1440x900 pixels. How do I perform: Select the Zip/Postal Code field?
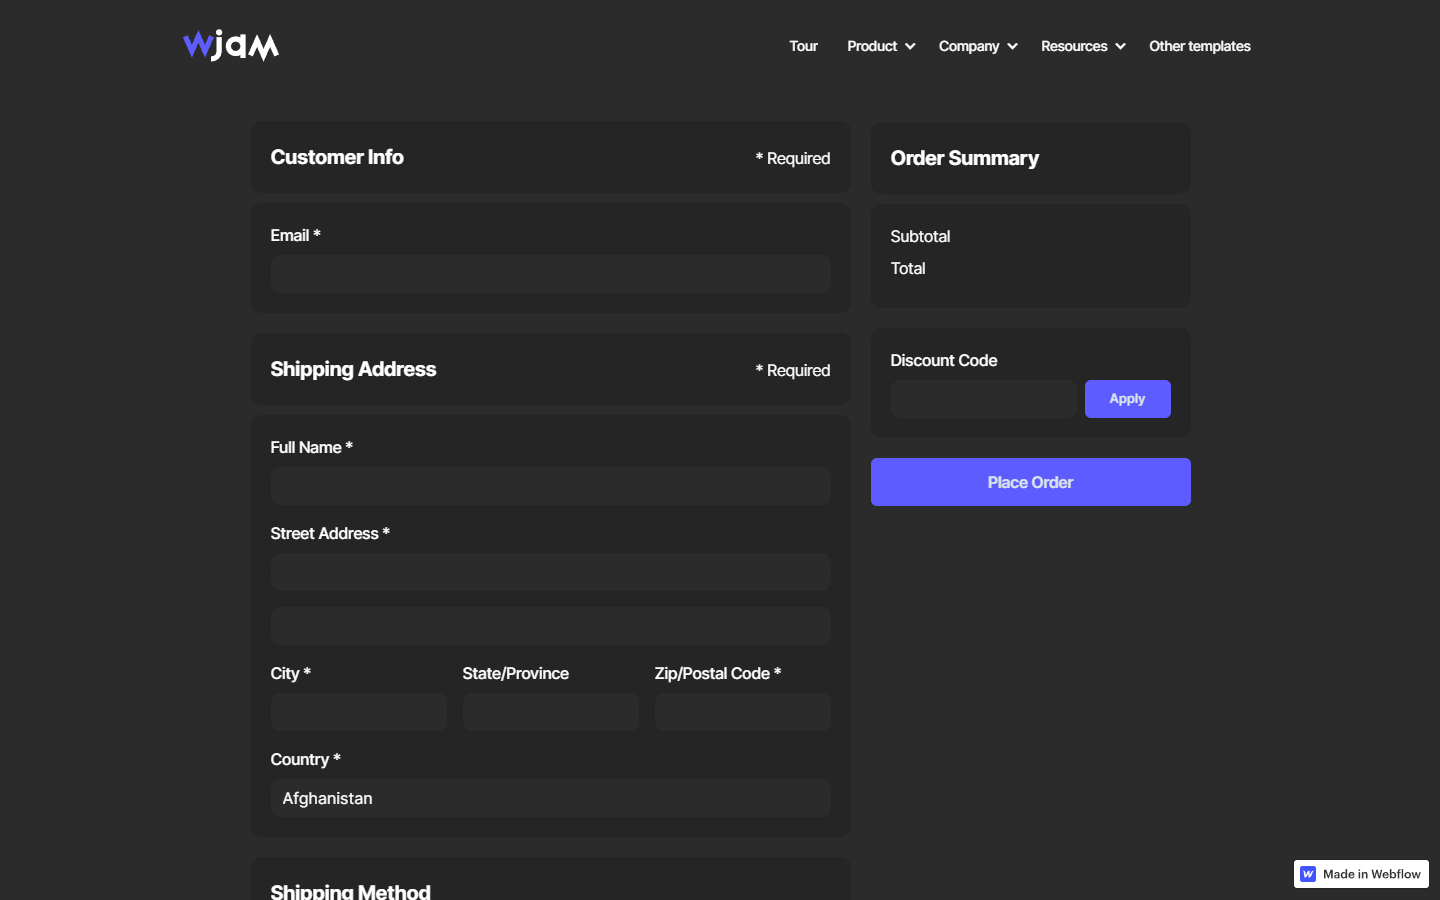pos(742,712)
